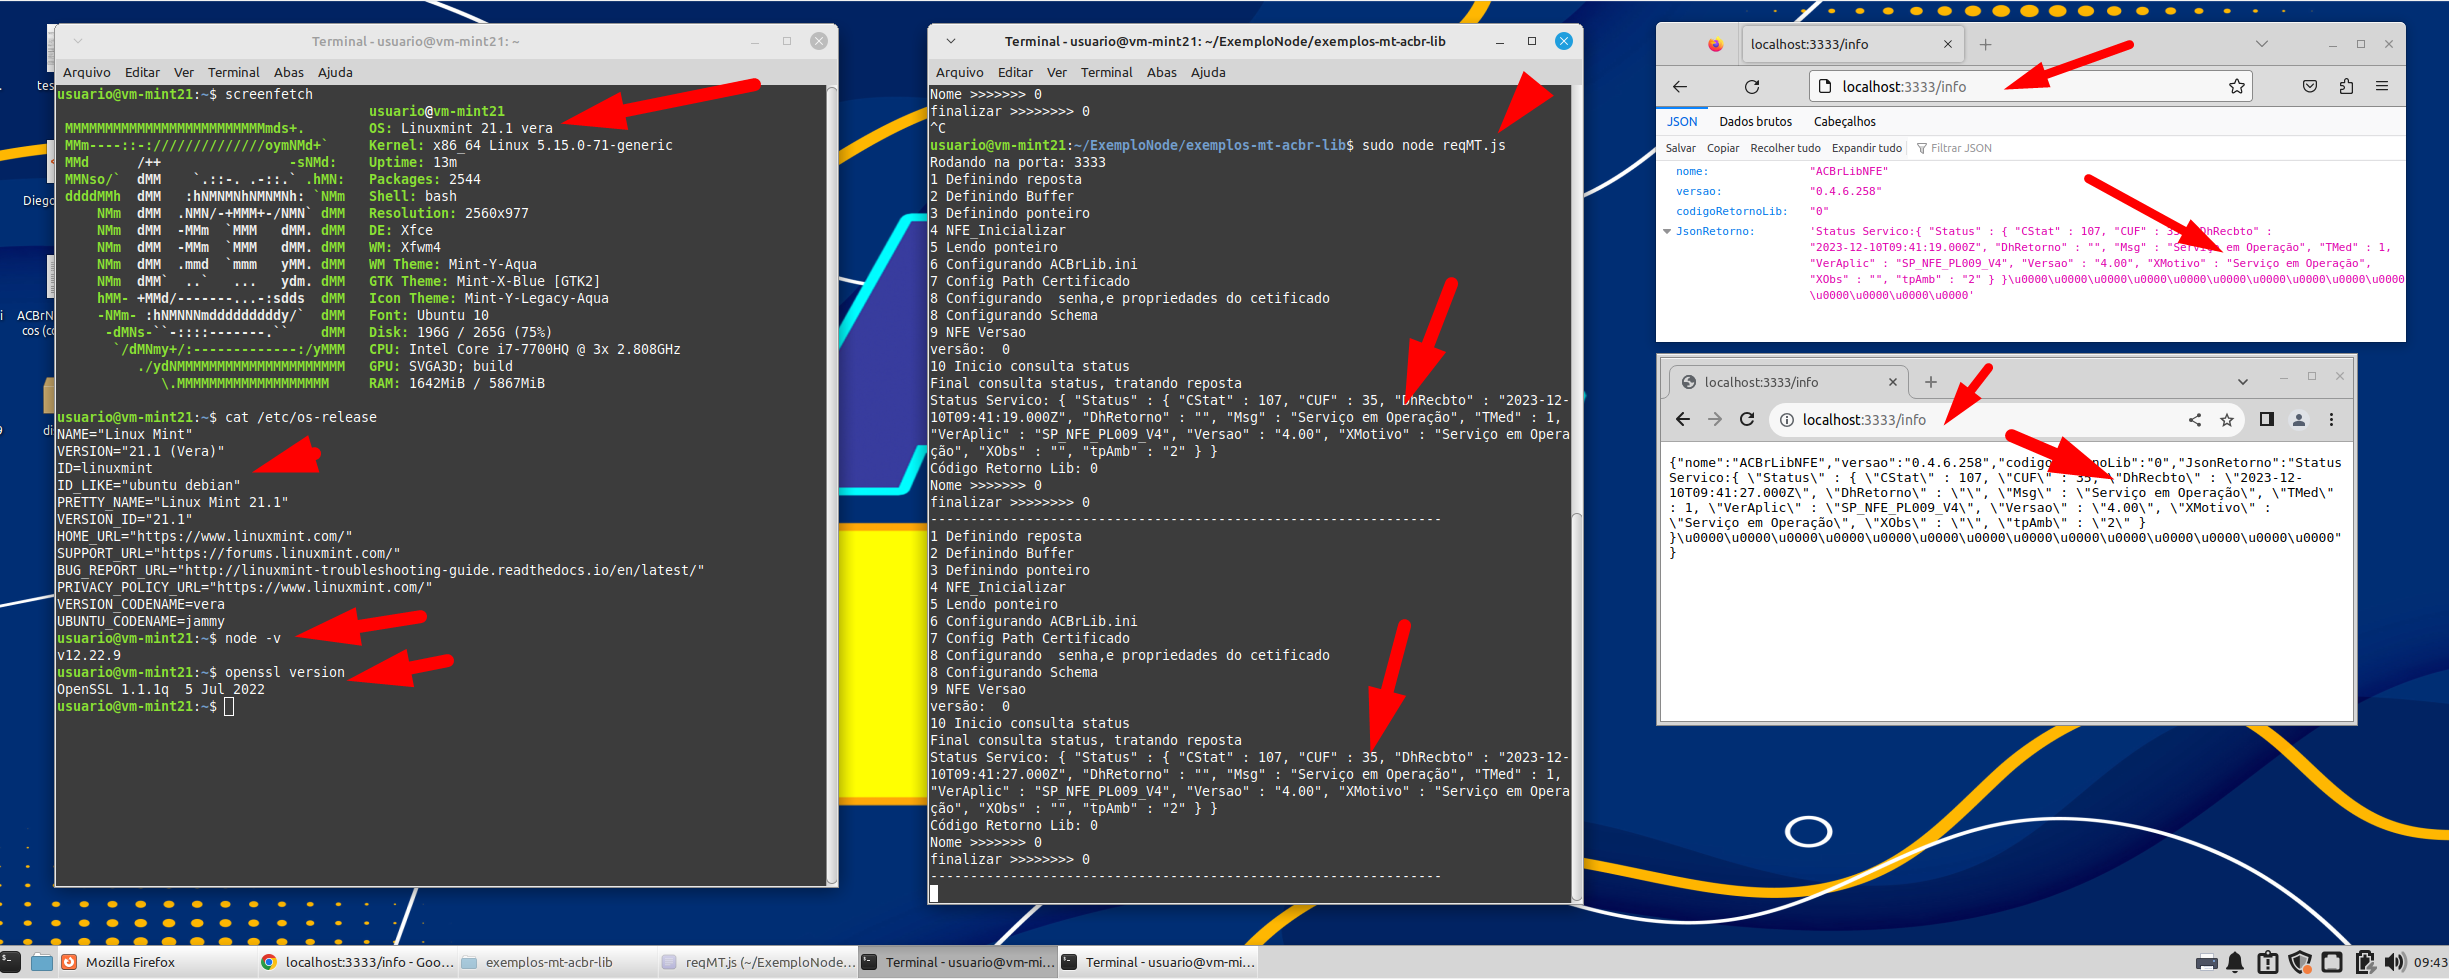Open Firefox extensions puzzle icon
The height and width of the screenshot is (979, 2449).
tap(2346, 87)
